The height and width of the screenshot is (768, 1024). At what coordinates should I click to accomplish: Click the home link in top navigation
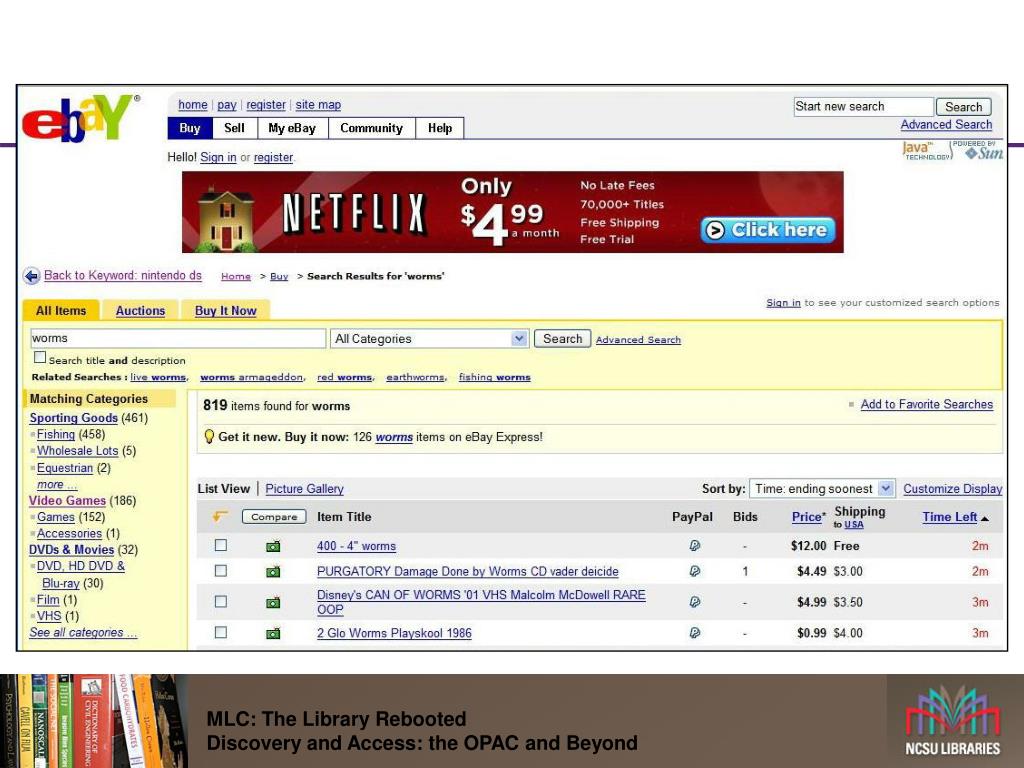[193, 104]
